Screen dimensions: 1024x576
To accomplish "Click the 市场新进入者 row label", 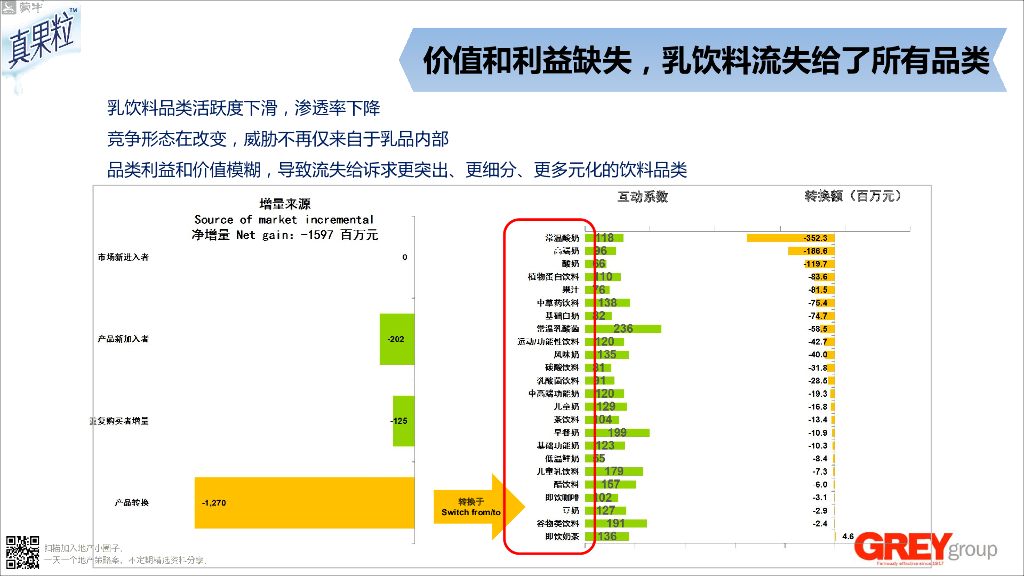I will (x=123, y=257).
